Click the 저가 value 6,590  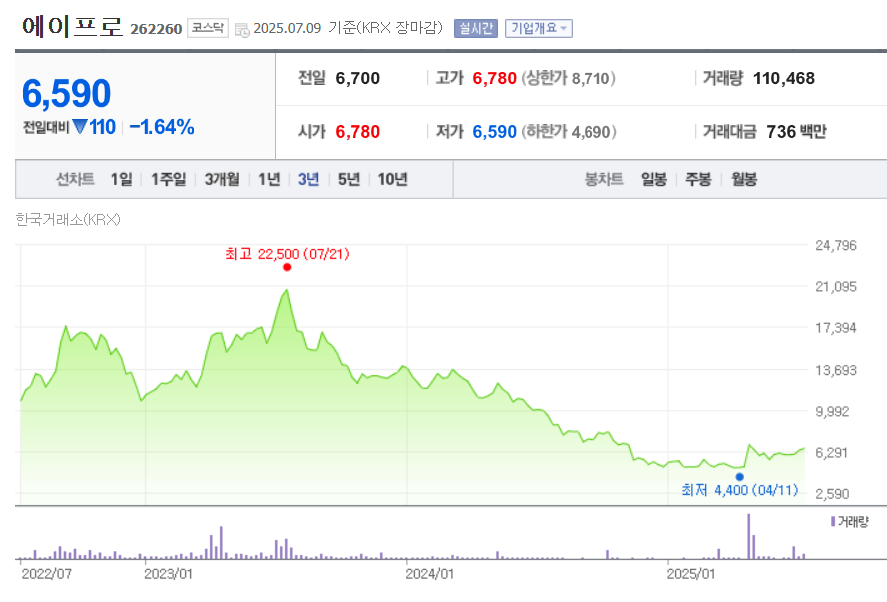tap(494, 132)
